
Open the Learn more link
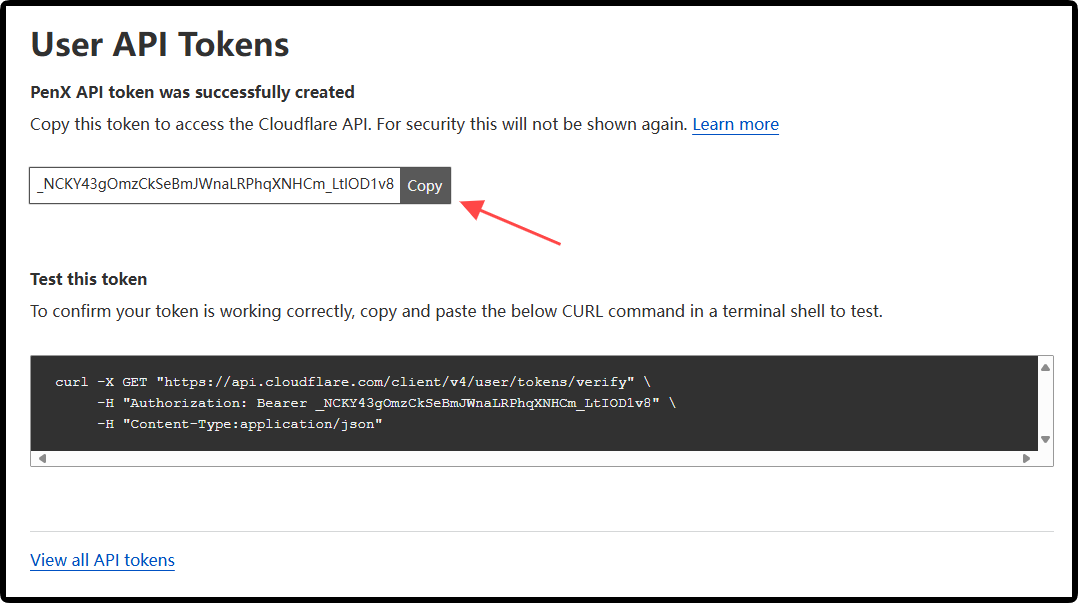(735, 124)
